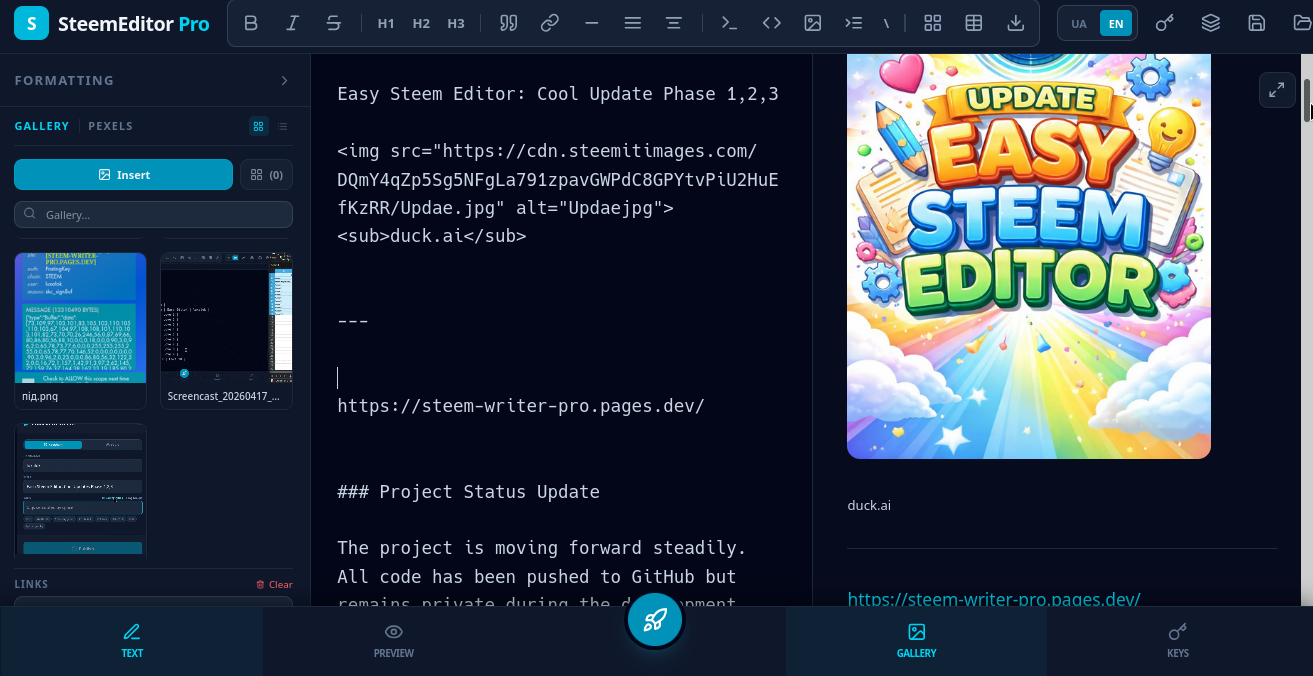The width and height of the screenshot is (1313, 676).
Task: Open the Gallery tab at the bottom
Action: pyautogui.click(x=917, y=641)
